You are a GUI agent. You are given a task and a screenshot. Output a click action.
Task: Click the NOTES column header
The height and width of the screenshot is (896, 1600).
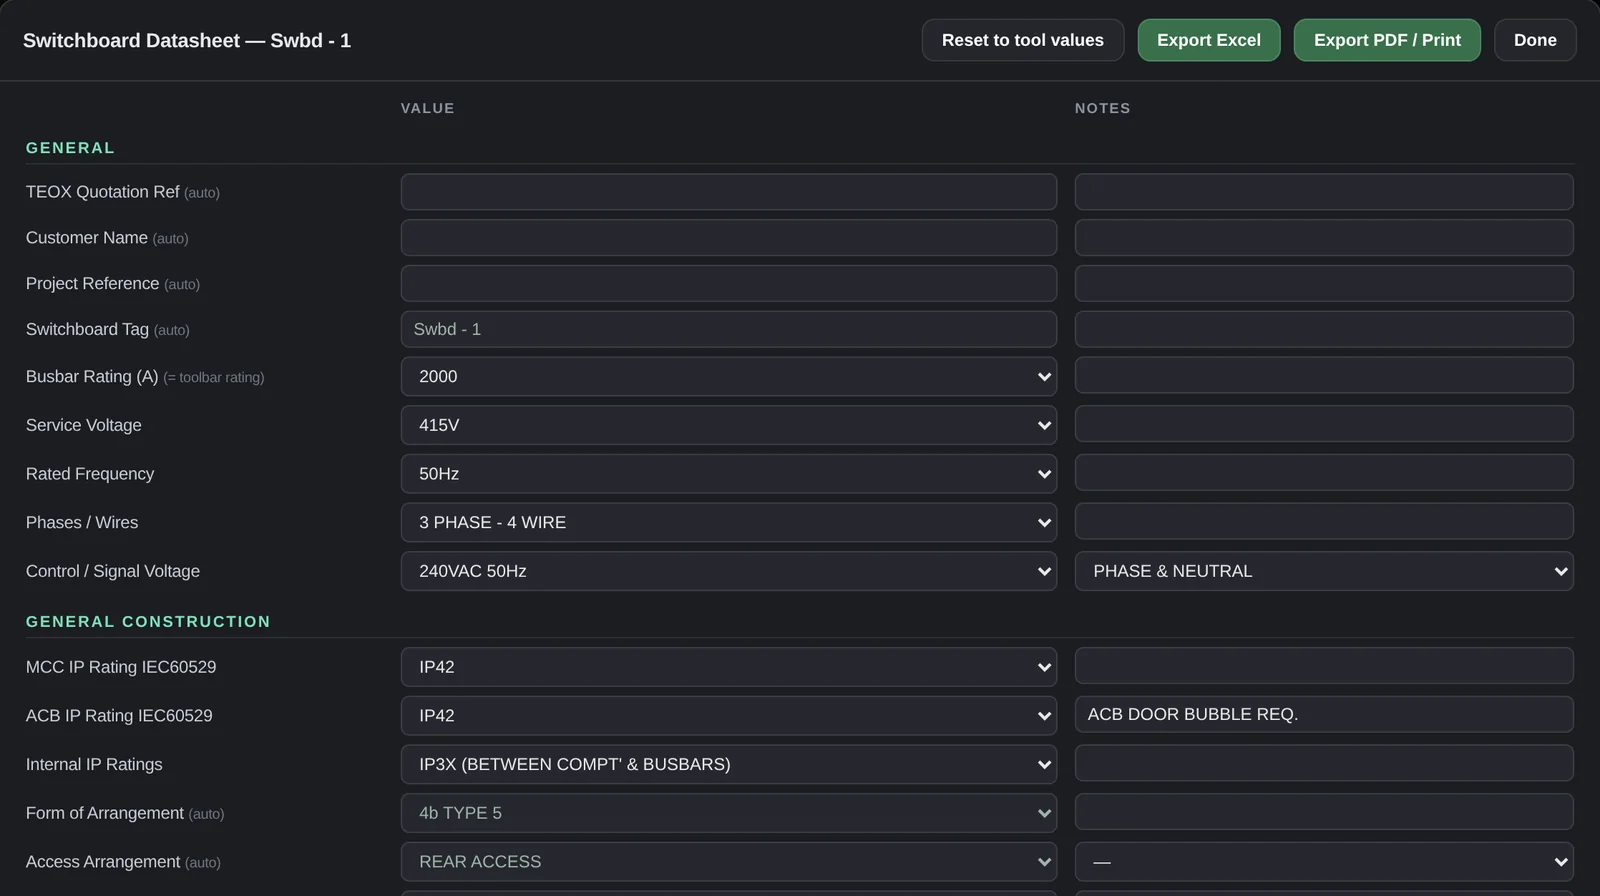pyautogui.click(x=1103, y=108)
